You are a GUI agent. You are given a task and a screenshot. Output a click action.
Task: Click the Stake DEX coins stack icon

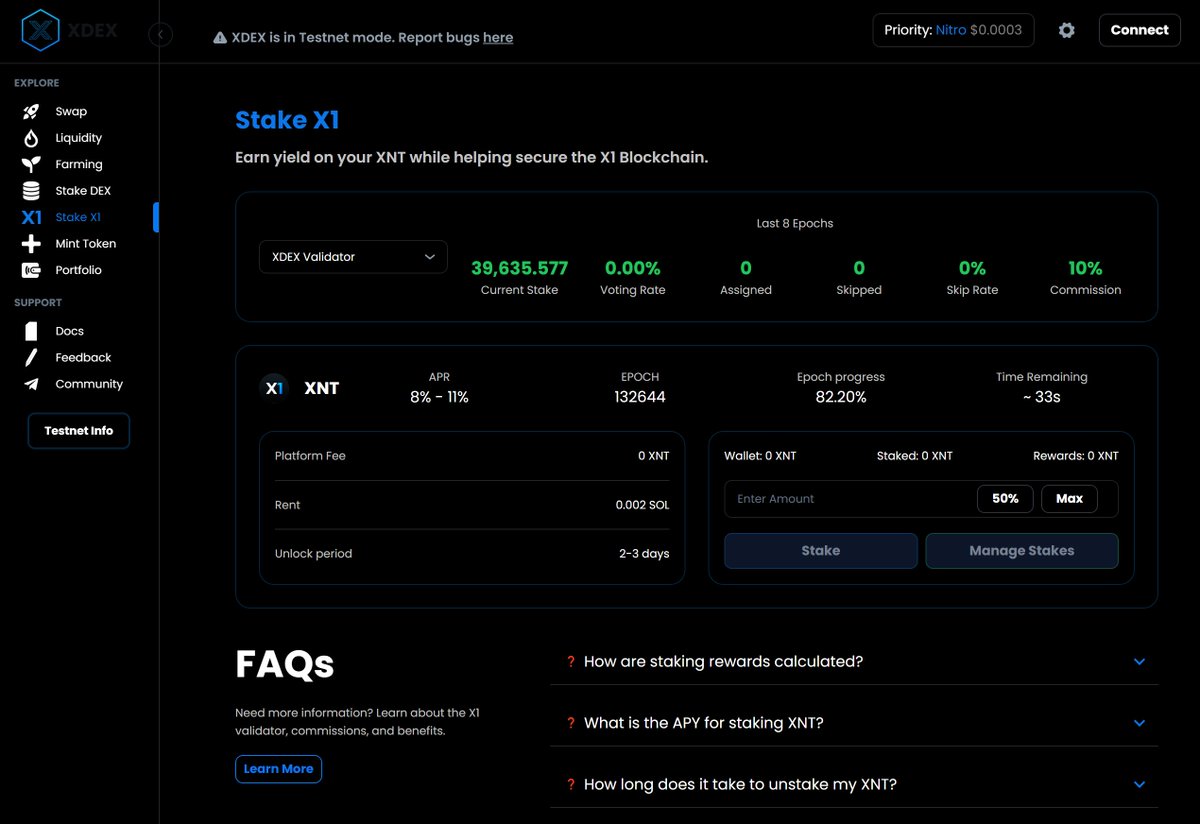(x=32, y=191)
